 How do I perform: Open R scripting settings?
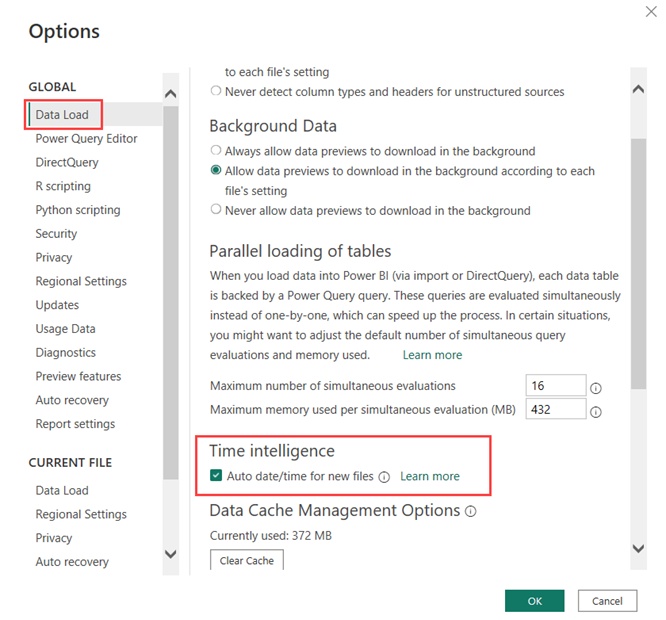coord(63,186)
